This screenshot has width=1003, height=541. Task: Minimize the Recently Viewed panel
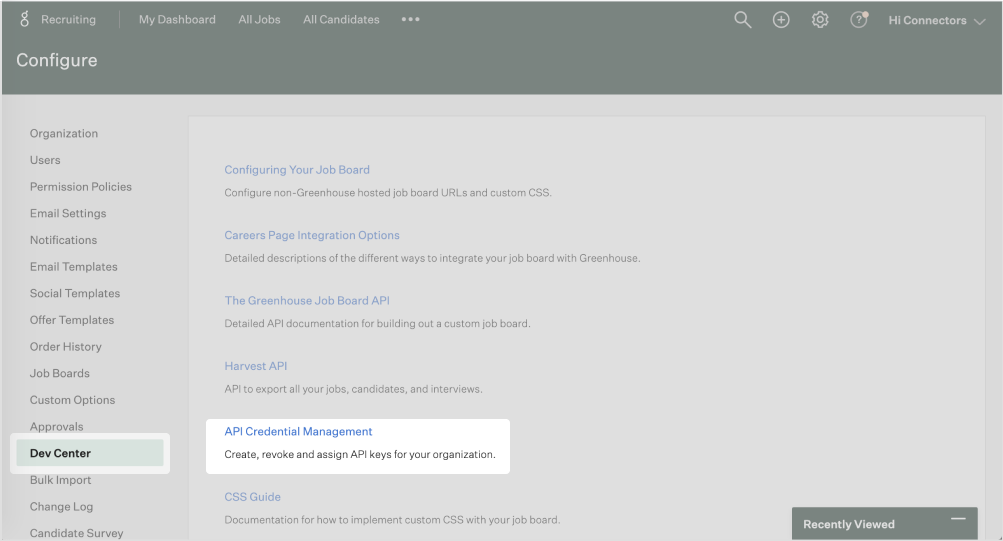pyautogui.click(x=958, y=520)
